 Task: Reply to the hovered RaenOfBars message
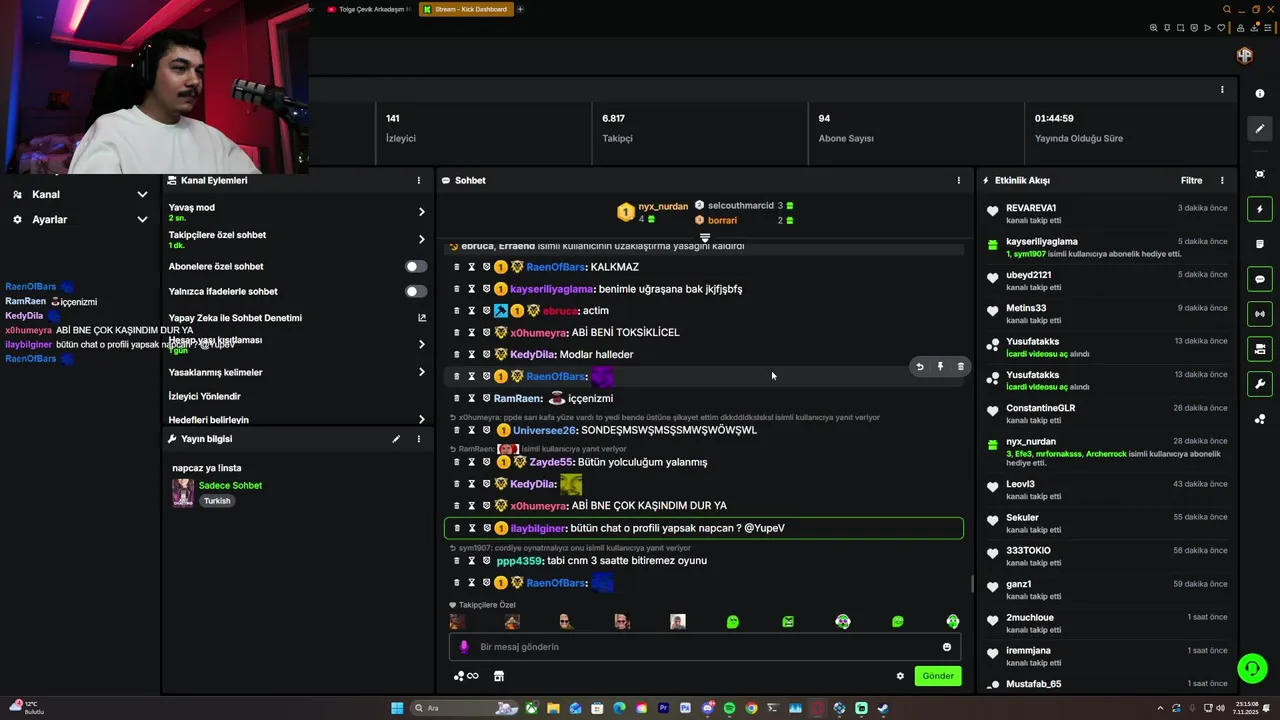click(x=920, y=367)
